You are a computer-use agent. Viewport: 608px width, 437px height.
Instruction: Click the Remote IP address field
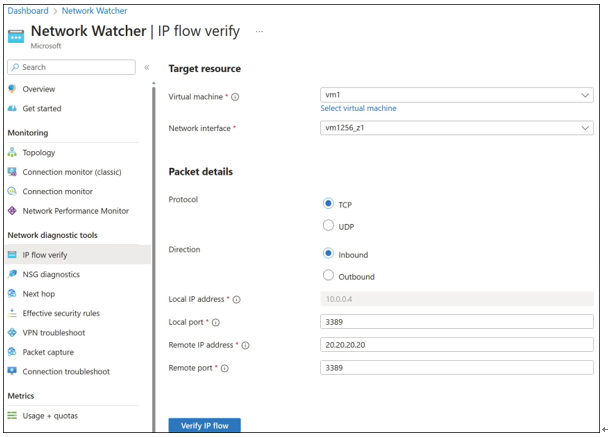(457, 345)
